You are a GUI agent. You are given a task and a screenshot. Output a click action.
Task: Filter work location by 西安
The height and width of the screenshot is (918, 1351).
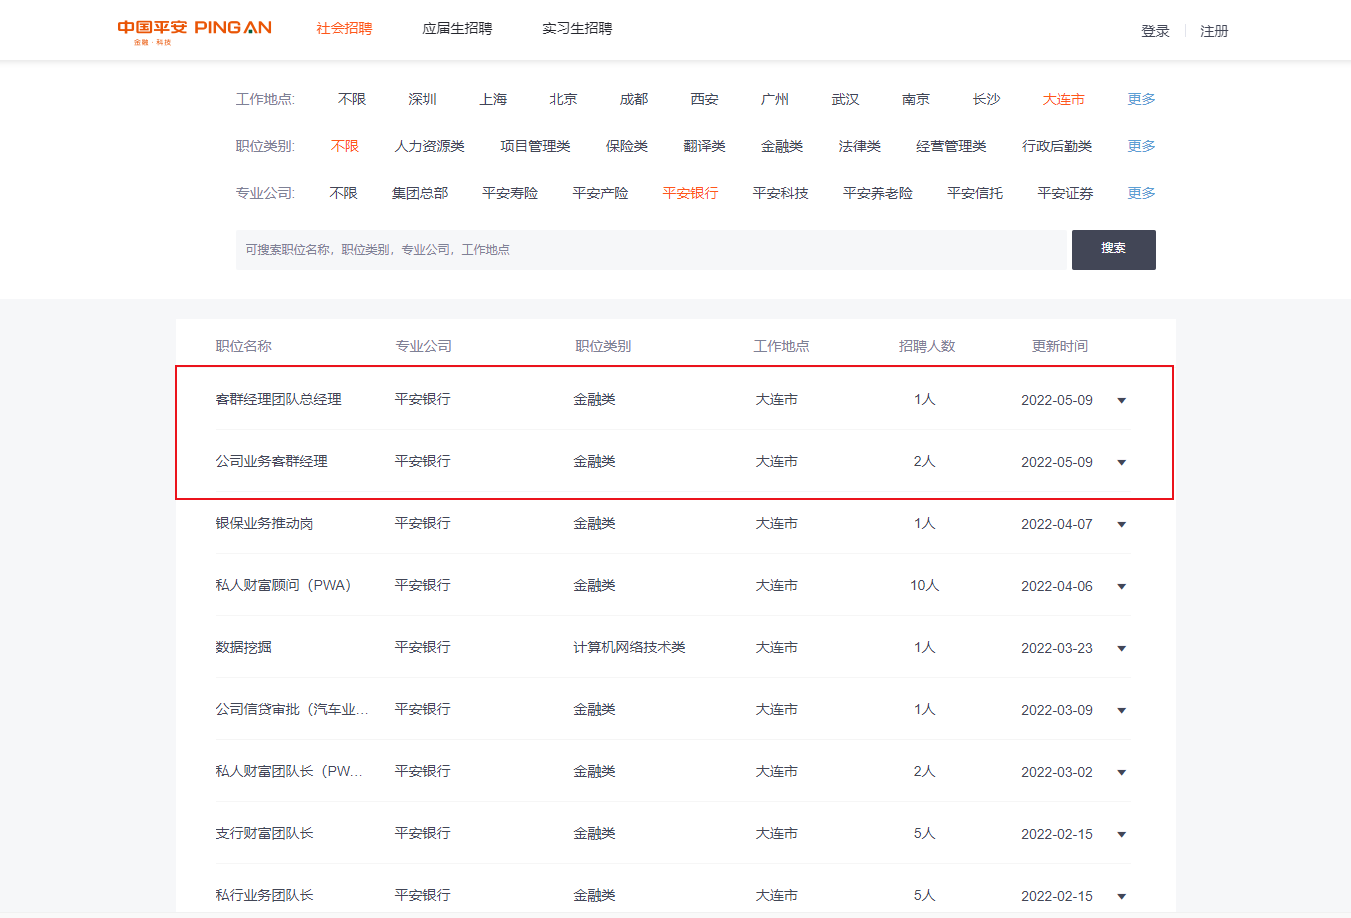[x=704, y=99]
